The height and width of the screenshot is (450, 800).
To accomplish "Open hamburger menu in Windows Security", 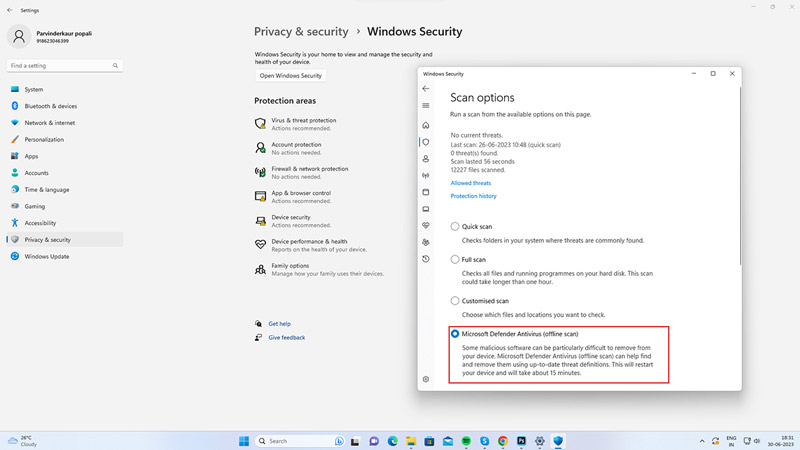I will pos(426,106).
